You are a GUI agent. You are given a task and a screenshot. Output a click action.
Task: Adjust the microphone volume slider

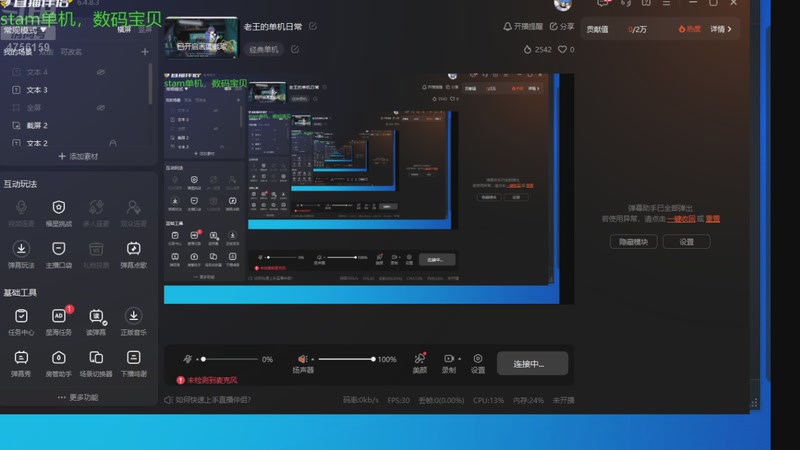click(230, 359)
